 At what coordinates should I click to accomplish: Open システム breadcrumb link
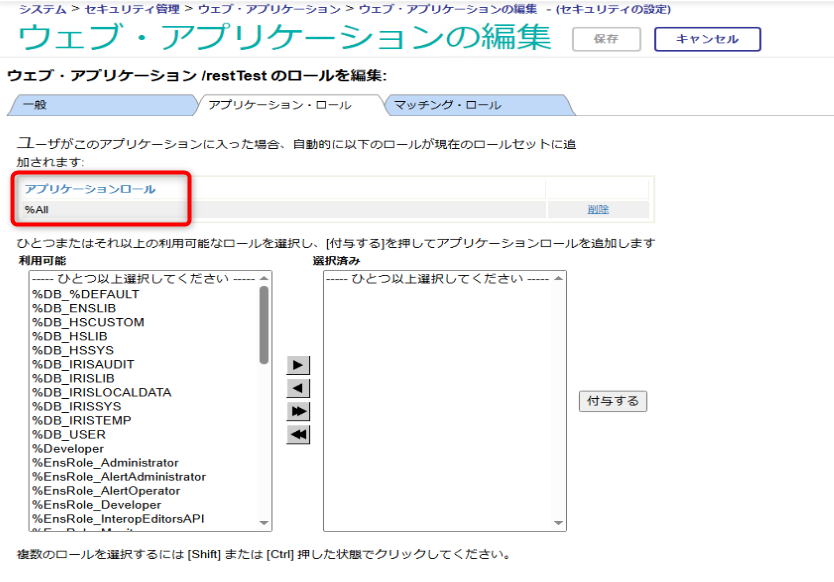coord(42,9)
